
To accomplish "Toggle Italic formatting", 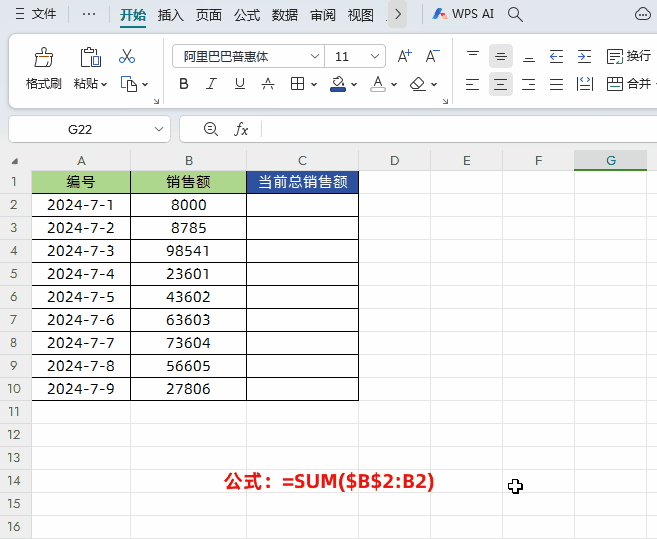I will [211, 84].
